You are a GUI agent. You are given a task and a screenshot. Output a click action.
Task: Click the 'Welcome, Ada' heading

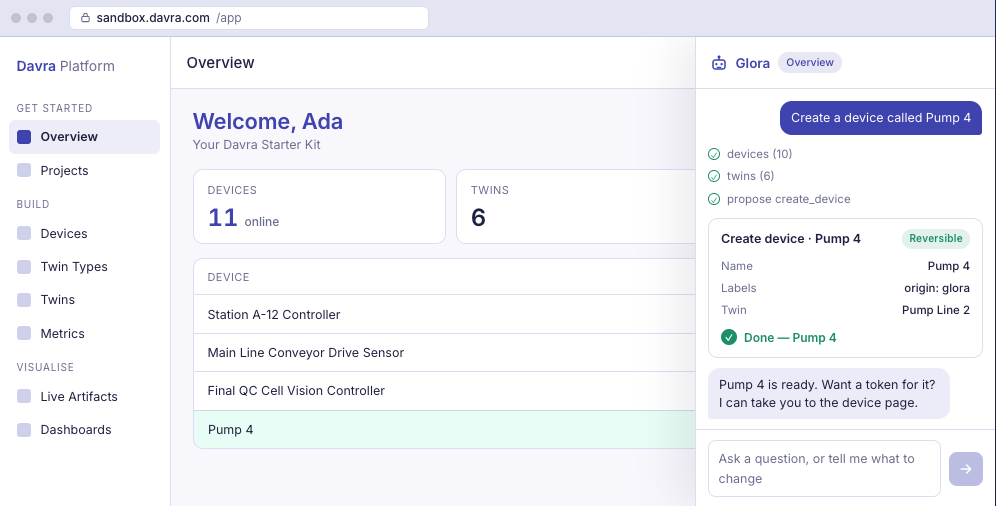coord(267,121)
